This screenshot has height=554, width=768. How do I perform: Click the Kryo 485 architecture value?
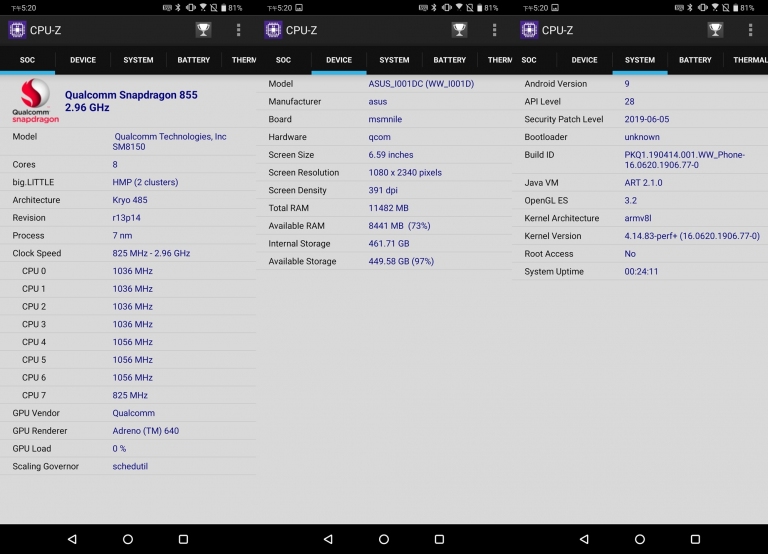click(130, 200)
